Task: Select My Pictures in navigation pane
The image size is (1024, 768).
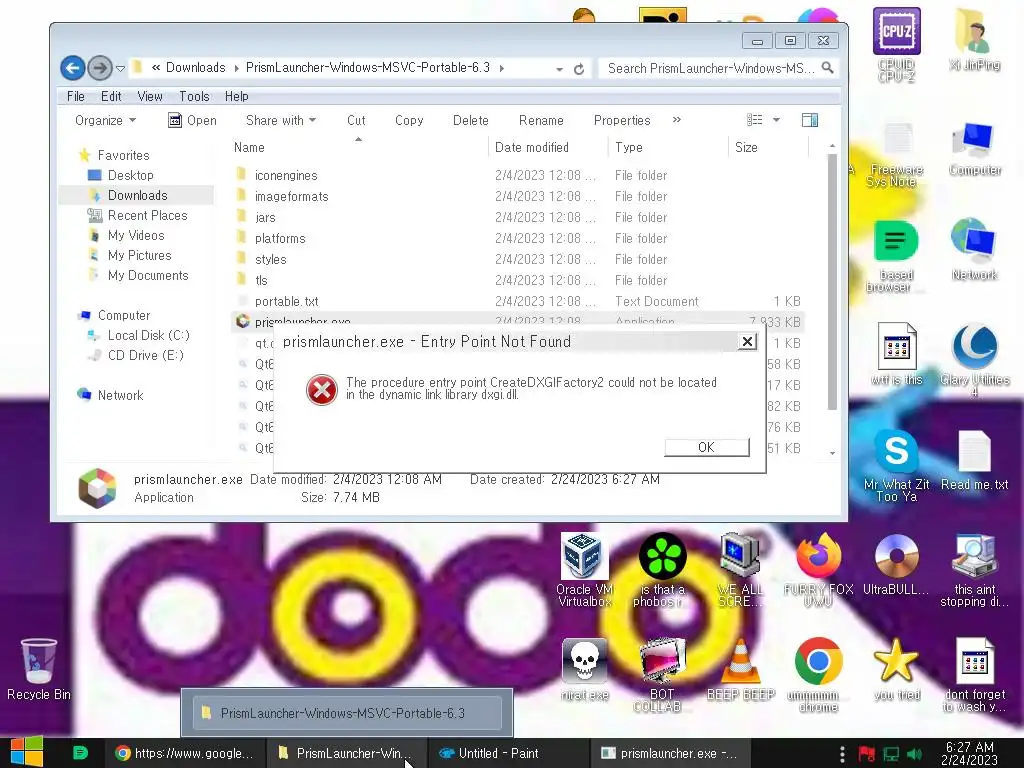Action: click(x=139, y=255)
